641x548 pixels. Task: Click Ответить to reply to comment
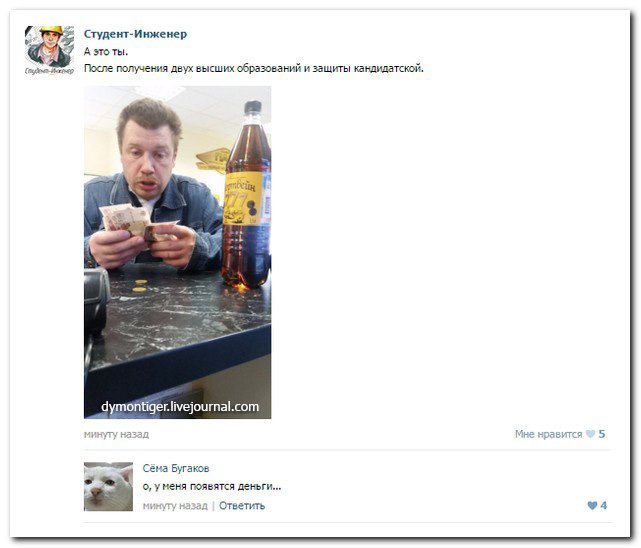click(242, 506)
